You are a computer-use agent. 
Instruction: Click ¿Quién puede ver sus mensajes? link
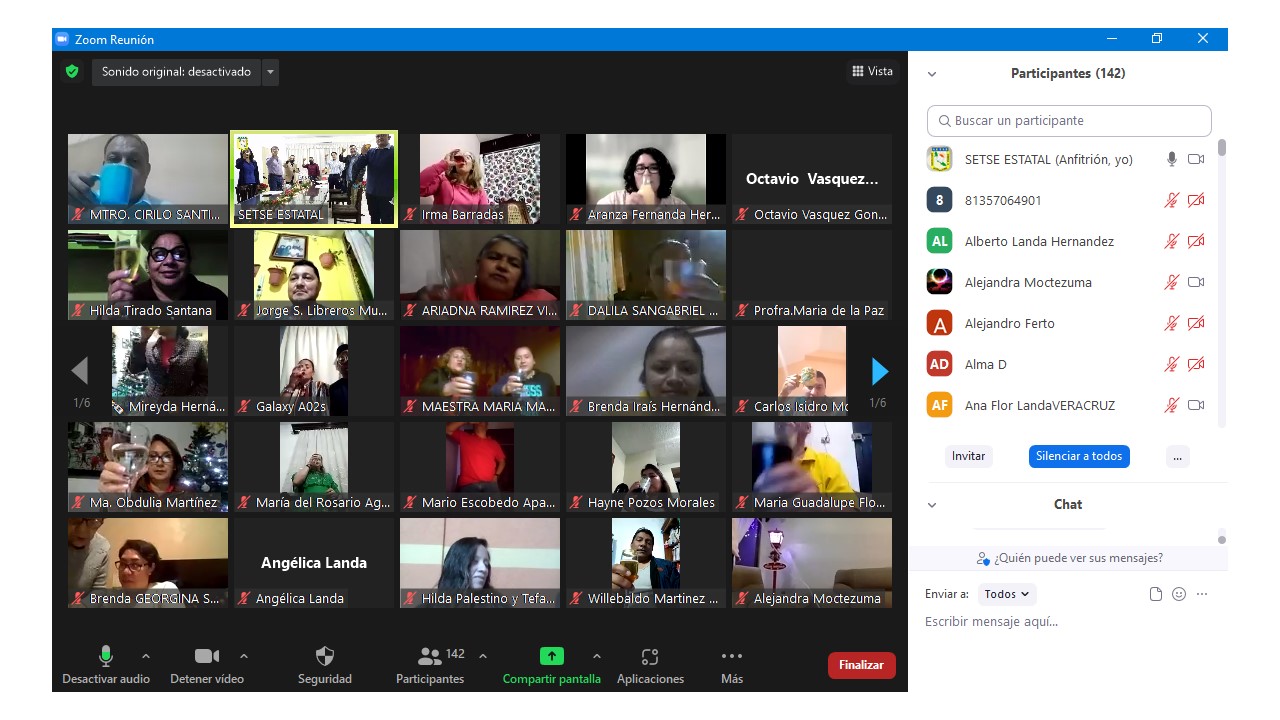[x=1070, y=558]
